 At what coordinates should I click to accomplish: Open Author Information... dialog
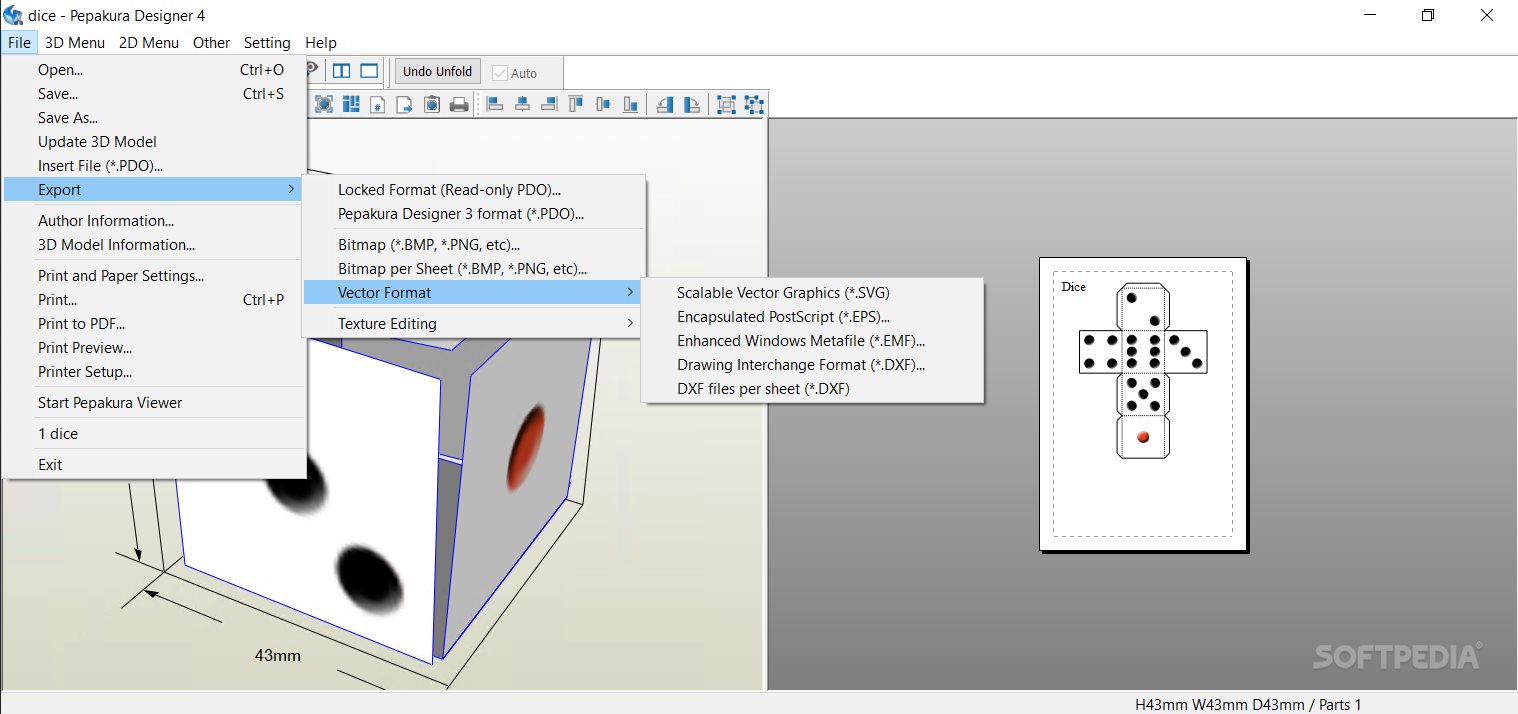154,221
